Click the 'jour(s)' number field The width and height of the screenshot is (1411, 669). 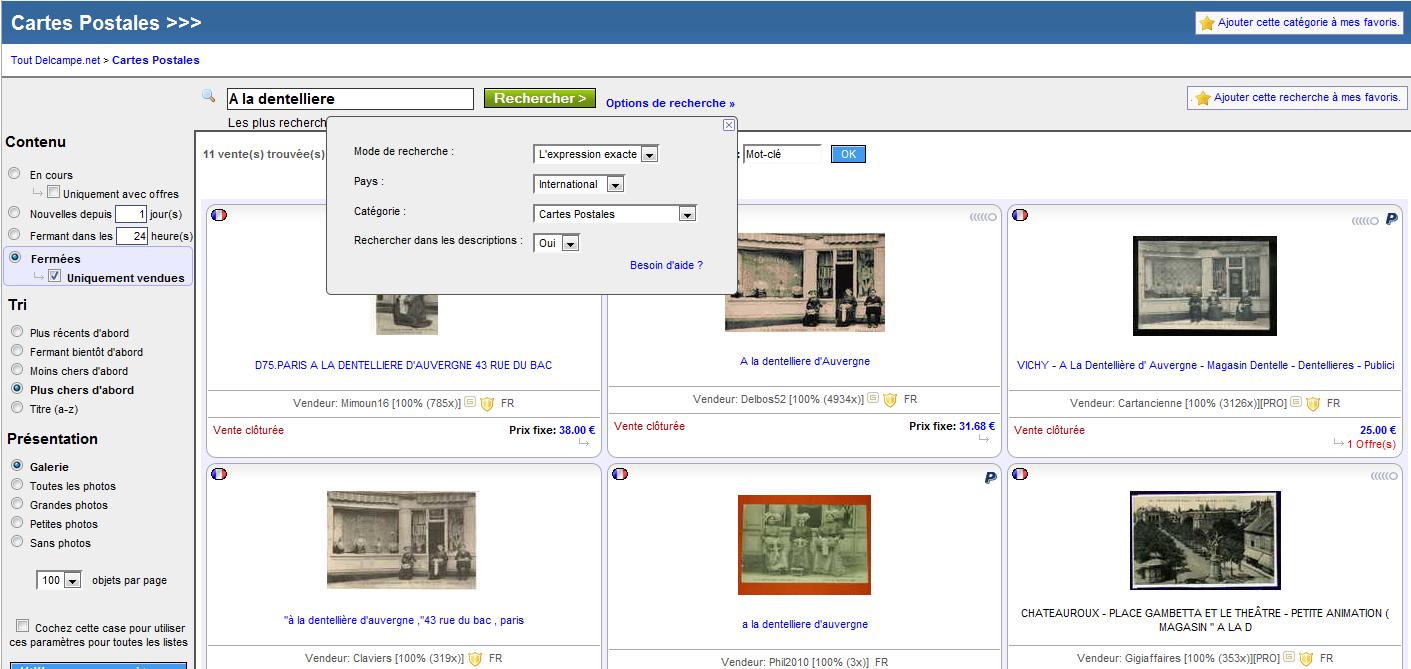[x=131, y=214]
